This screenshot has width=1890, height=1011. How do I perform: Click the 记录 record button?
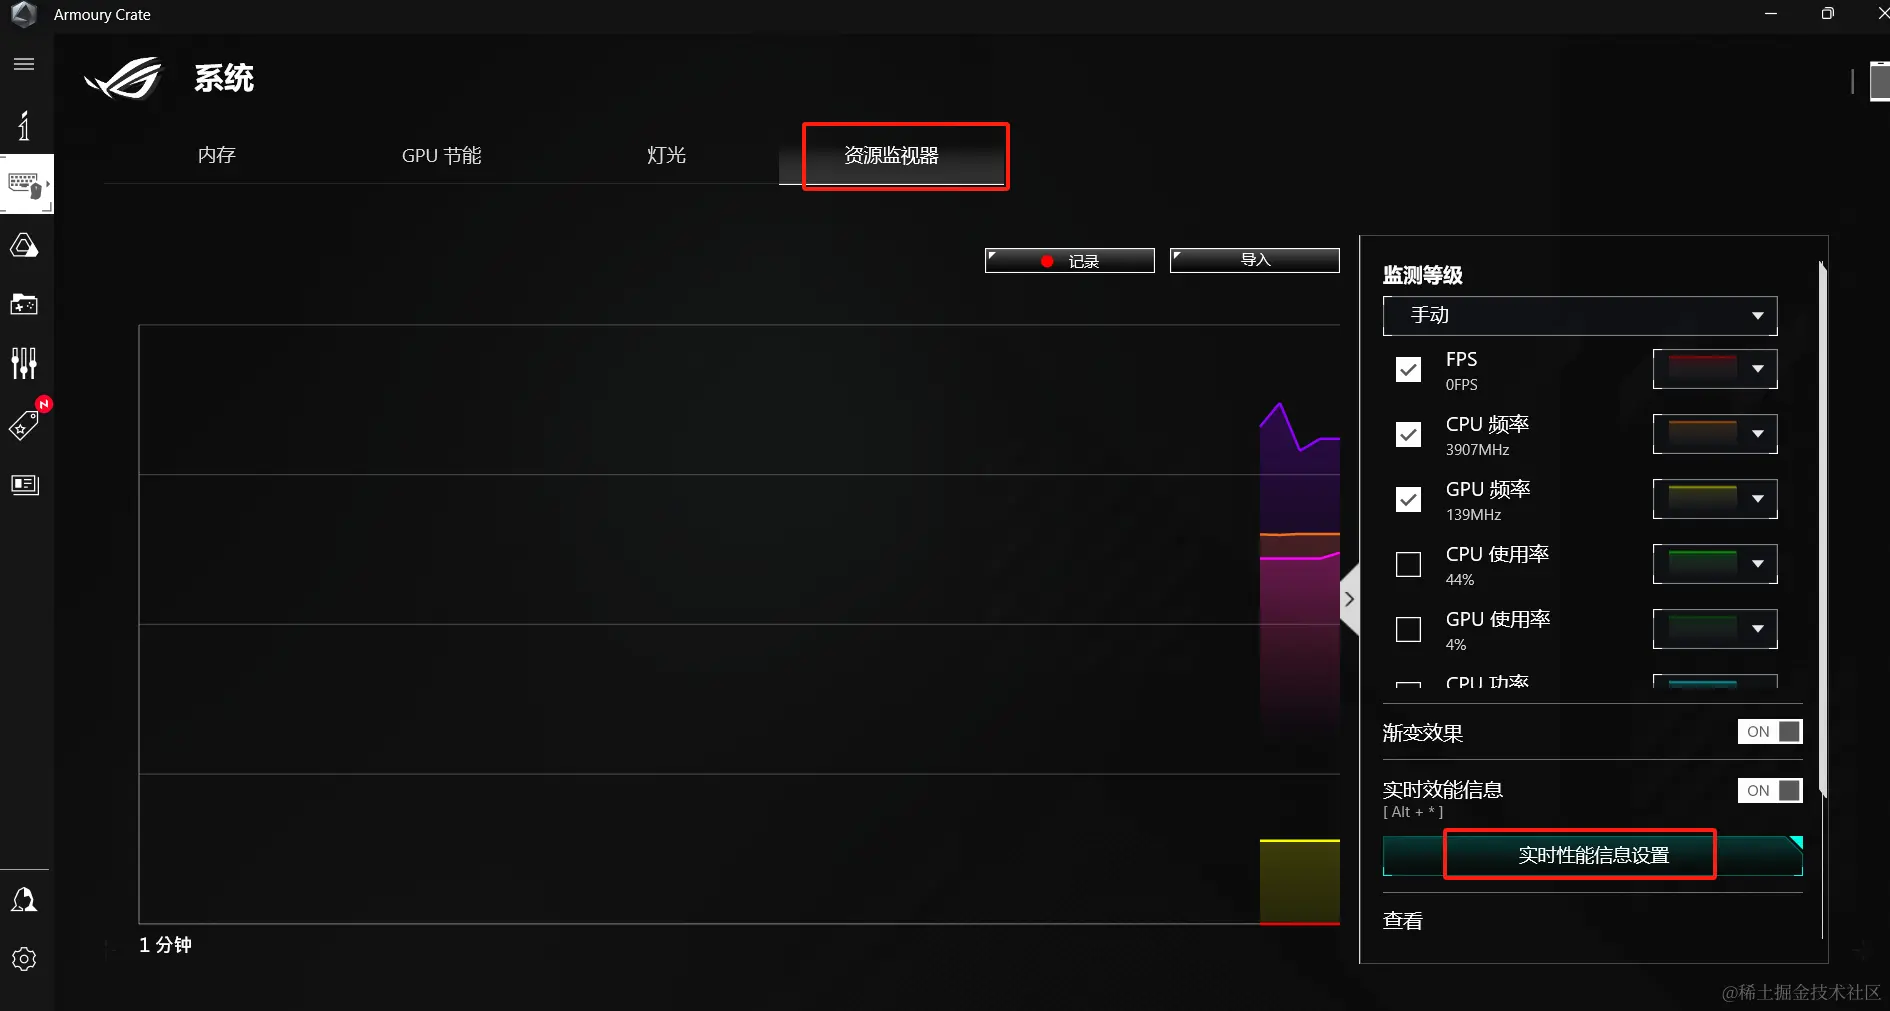(x=1070, y=261)
